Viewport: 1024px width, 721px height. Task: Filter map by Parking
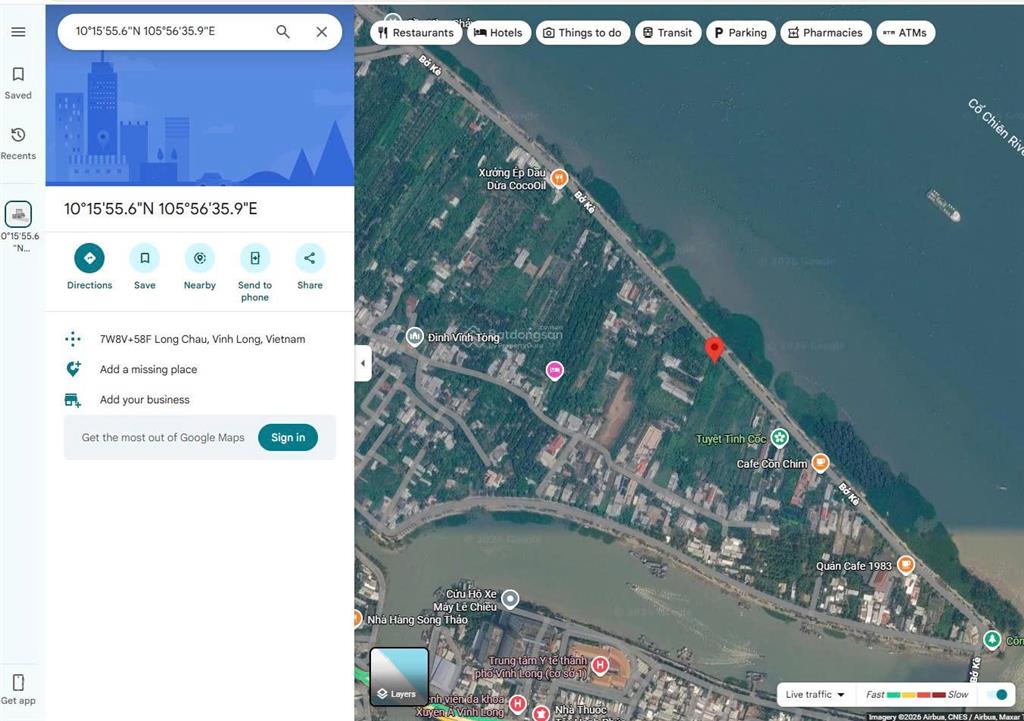tap(741, 33)
